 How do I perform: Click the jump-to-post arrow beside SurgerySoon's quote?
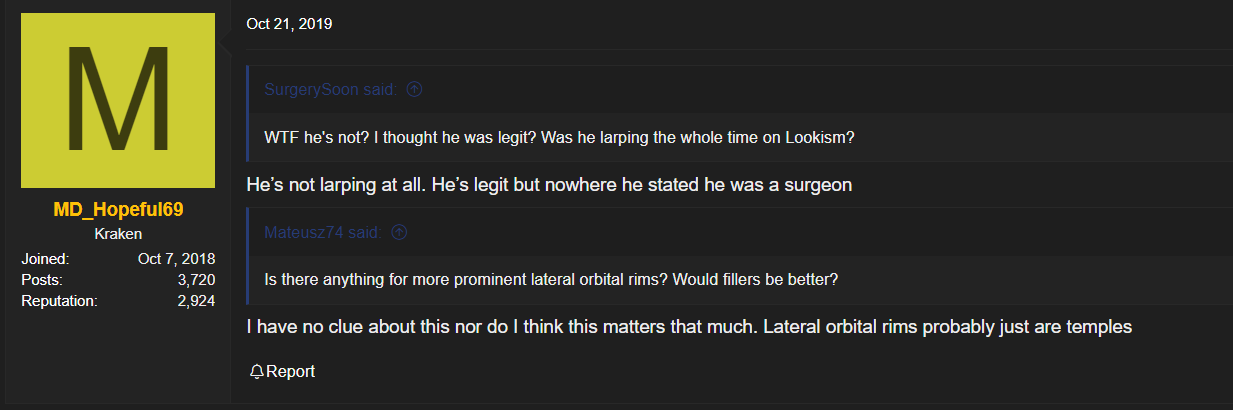click(x=415, y=89)
